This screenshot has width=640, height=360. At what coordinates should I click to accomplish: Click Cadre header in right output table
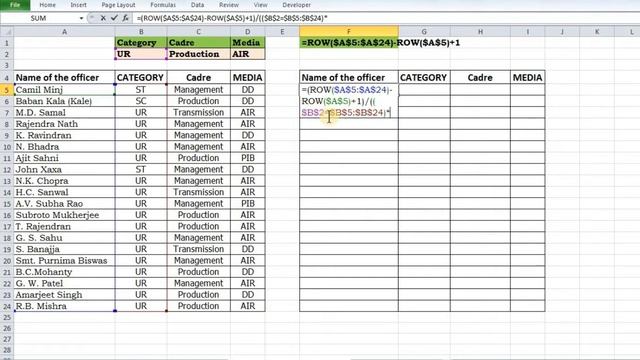480,78
